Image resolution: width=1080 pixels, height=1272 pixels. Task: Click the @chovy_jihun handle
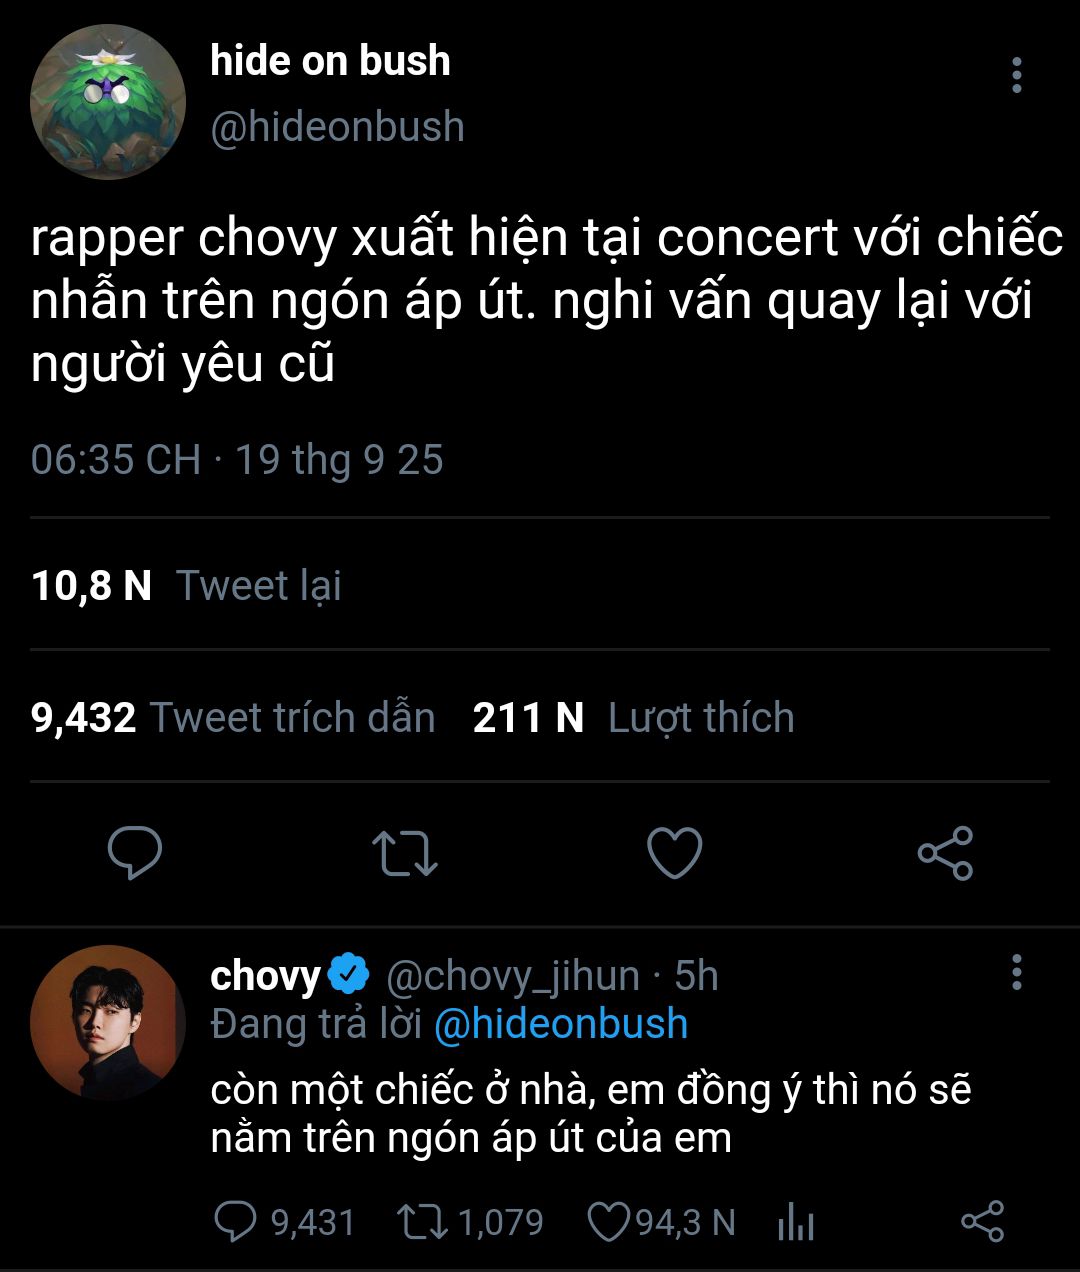pyautogui.click(x=512, y=976)
